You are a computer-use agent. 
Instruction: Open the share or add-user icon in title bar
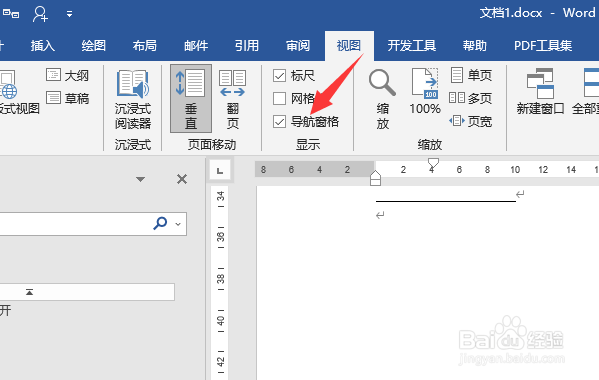click(x=40, y=14)
